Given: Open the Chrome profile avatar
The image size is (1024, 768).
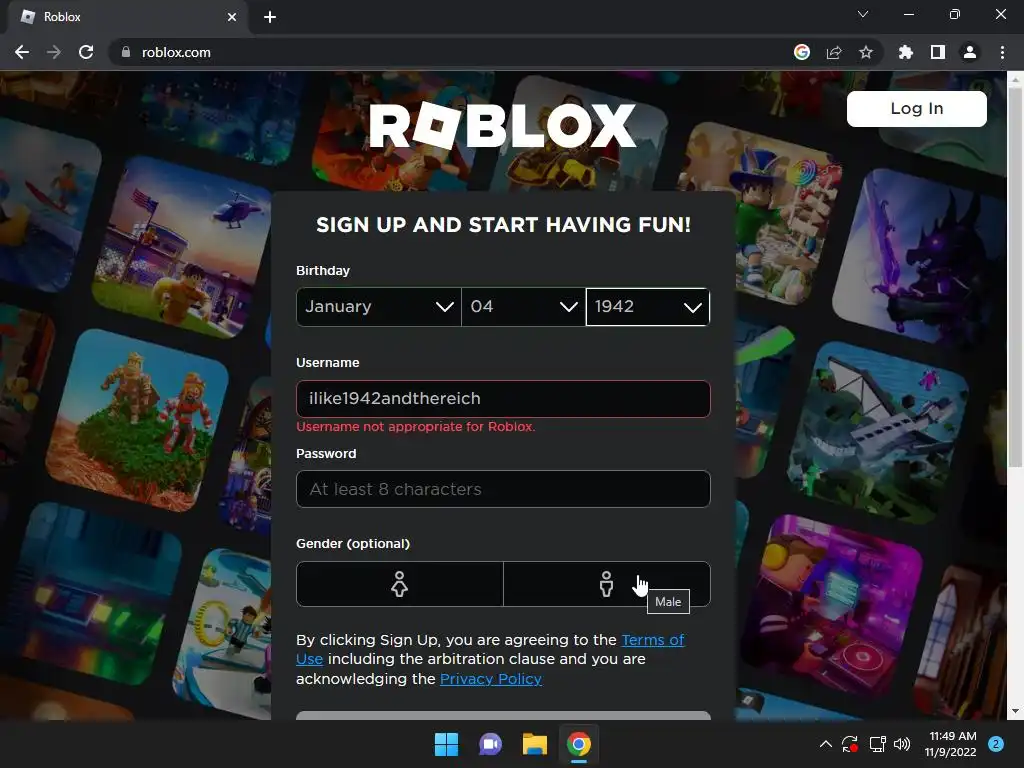Looking at the screenshot, I should pyautogui.click(x=970, y=52).
